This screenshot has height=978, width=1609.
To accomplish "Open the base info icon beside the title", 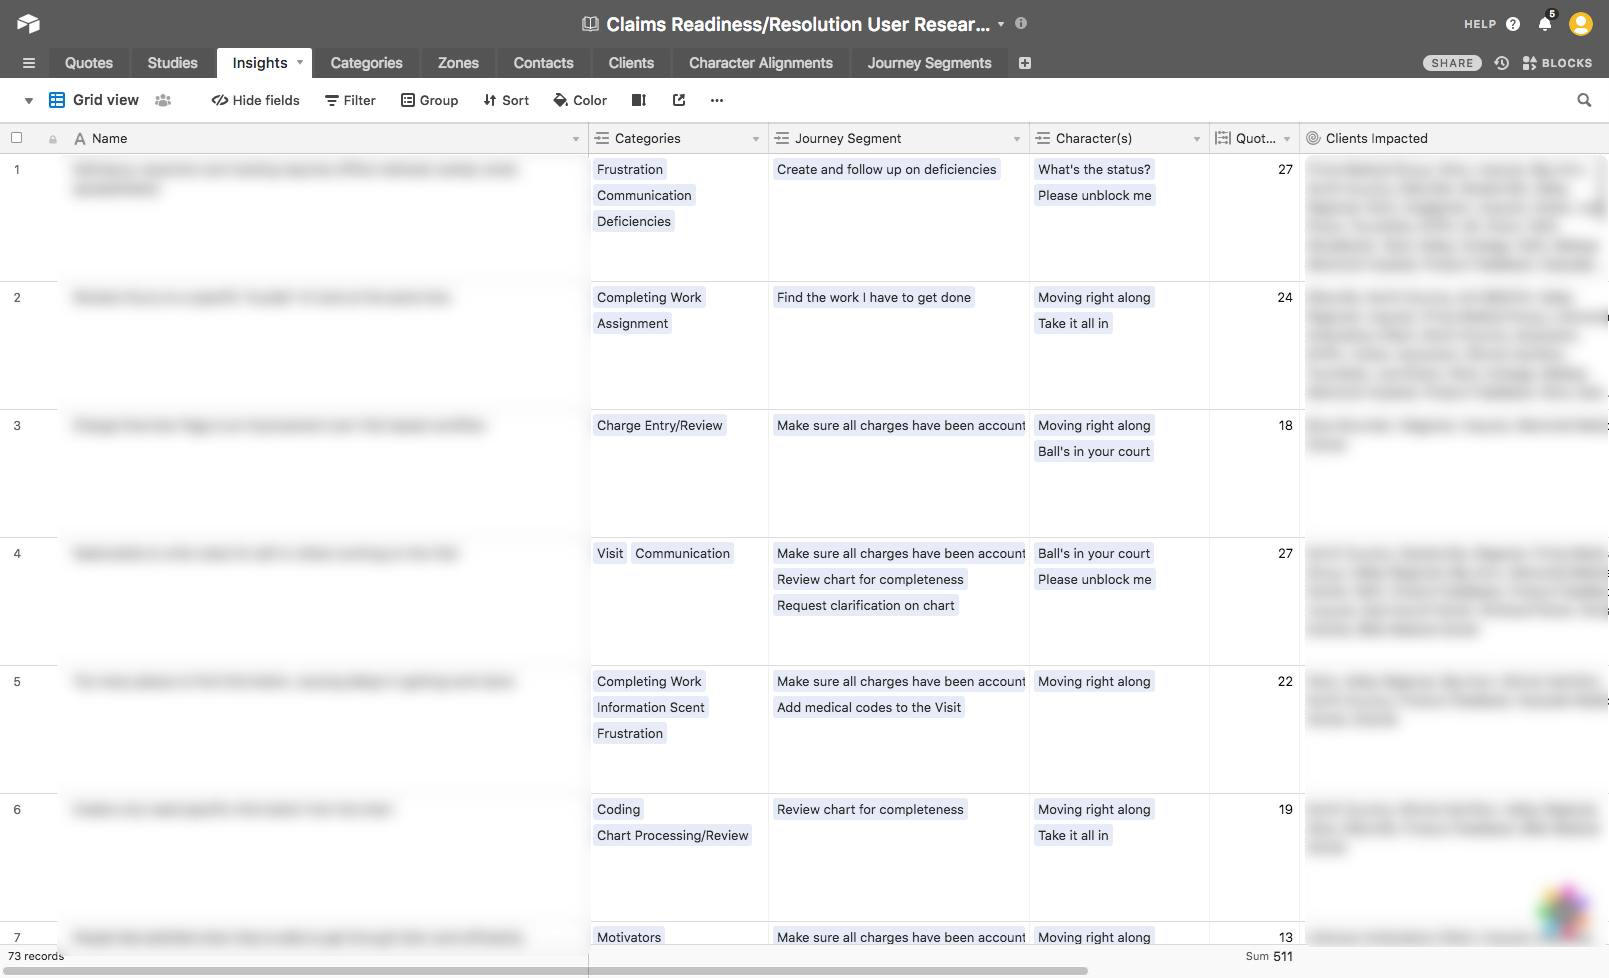I will click(1021, 23).
